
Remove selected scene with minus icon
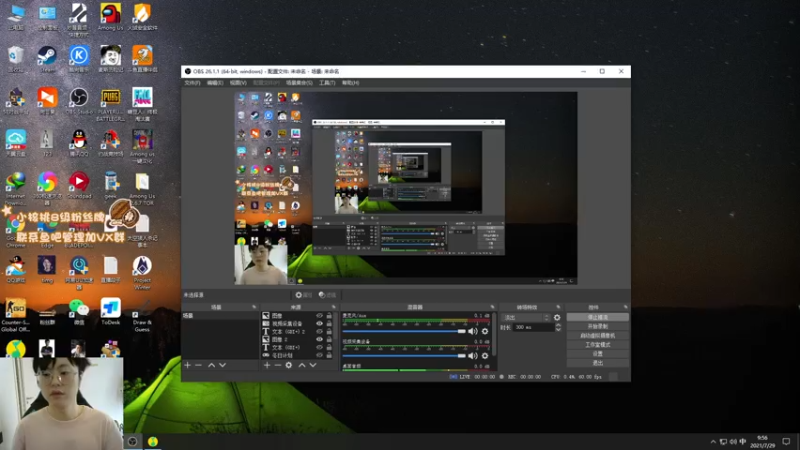pos(198,365)
